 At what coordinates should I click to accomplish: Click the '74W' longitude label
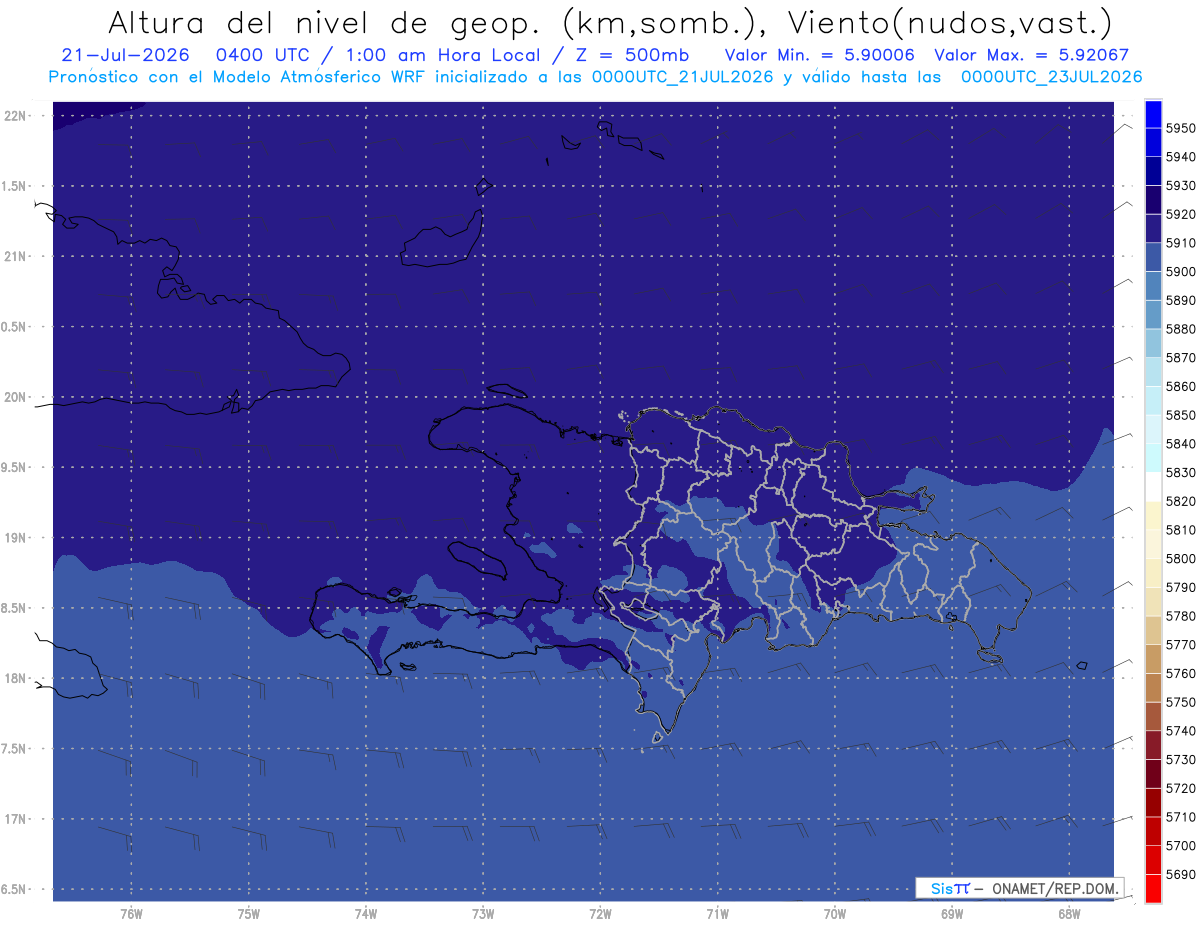[366, 913]
